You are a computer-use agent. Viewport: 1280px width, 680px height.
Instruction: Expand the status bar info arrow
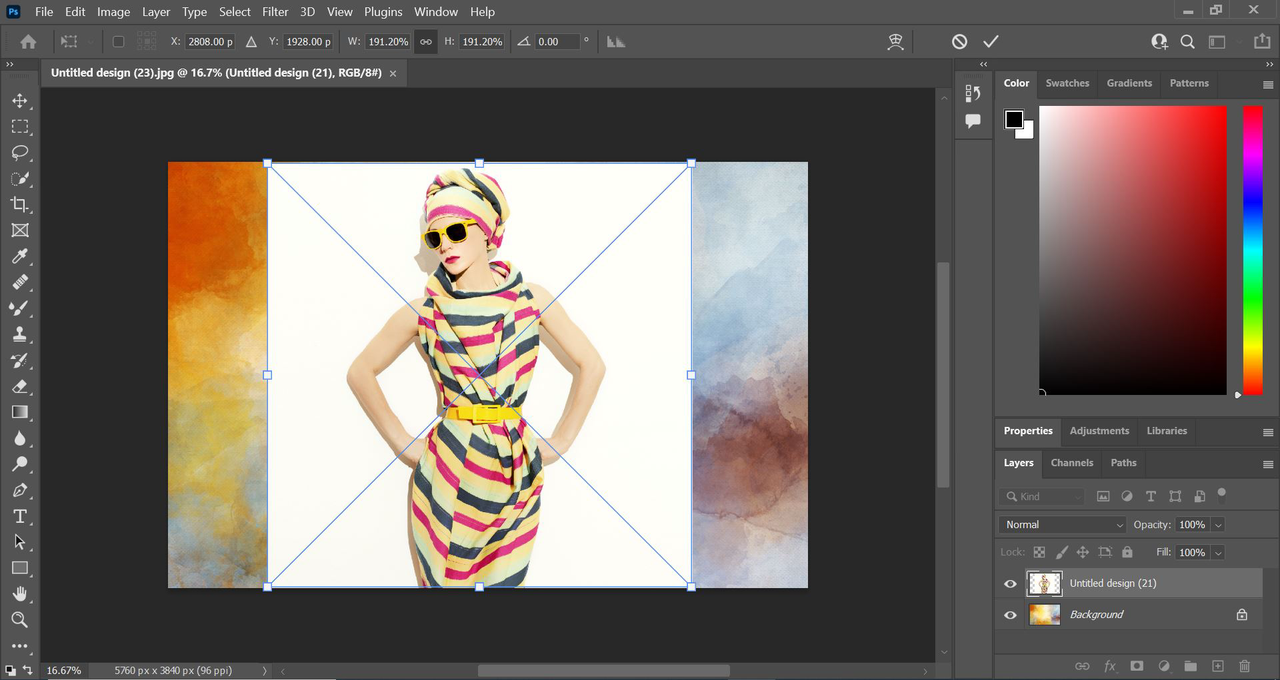265,671
